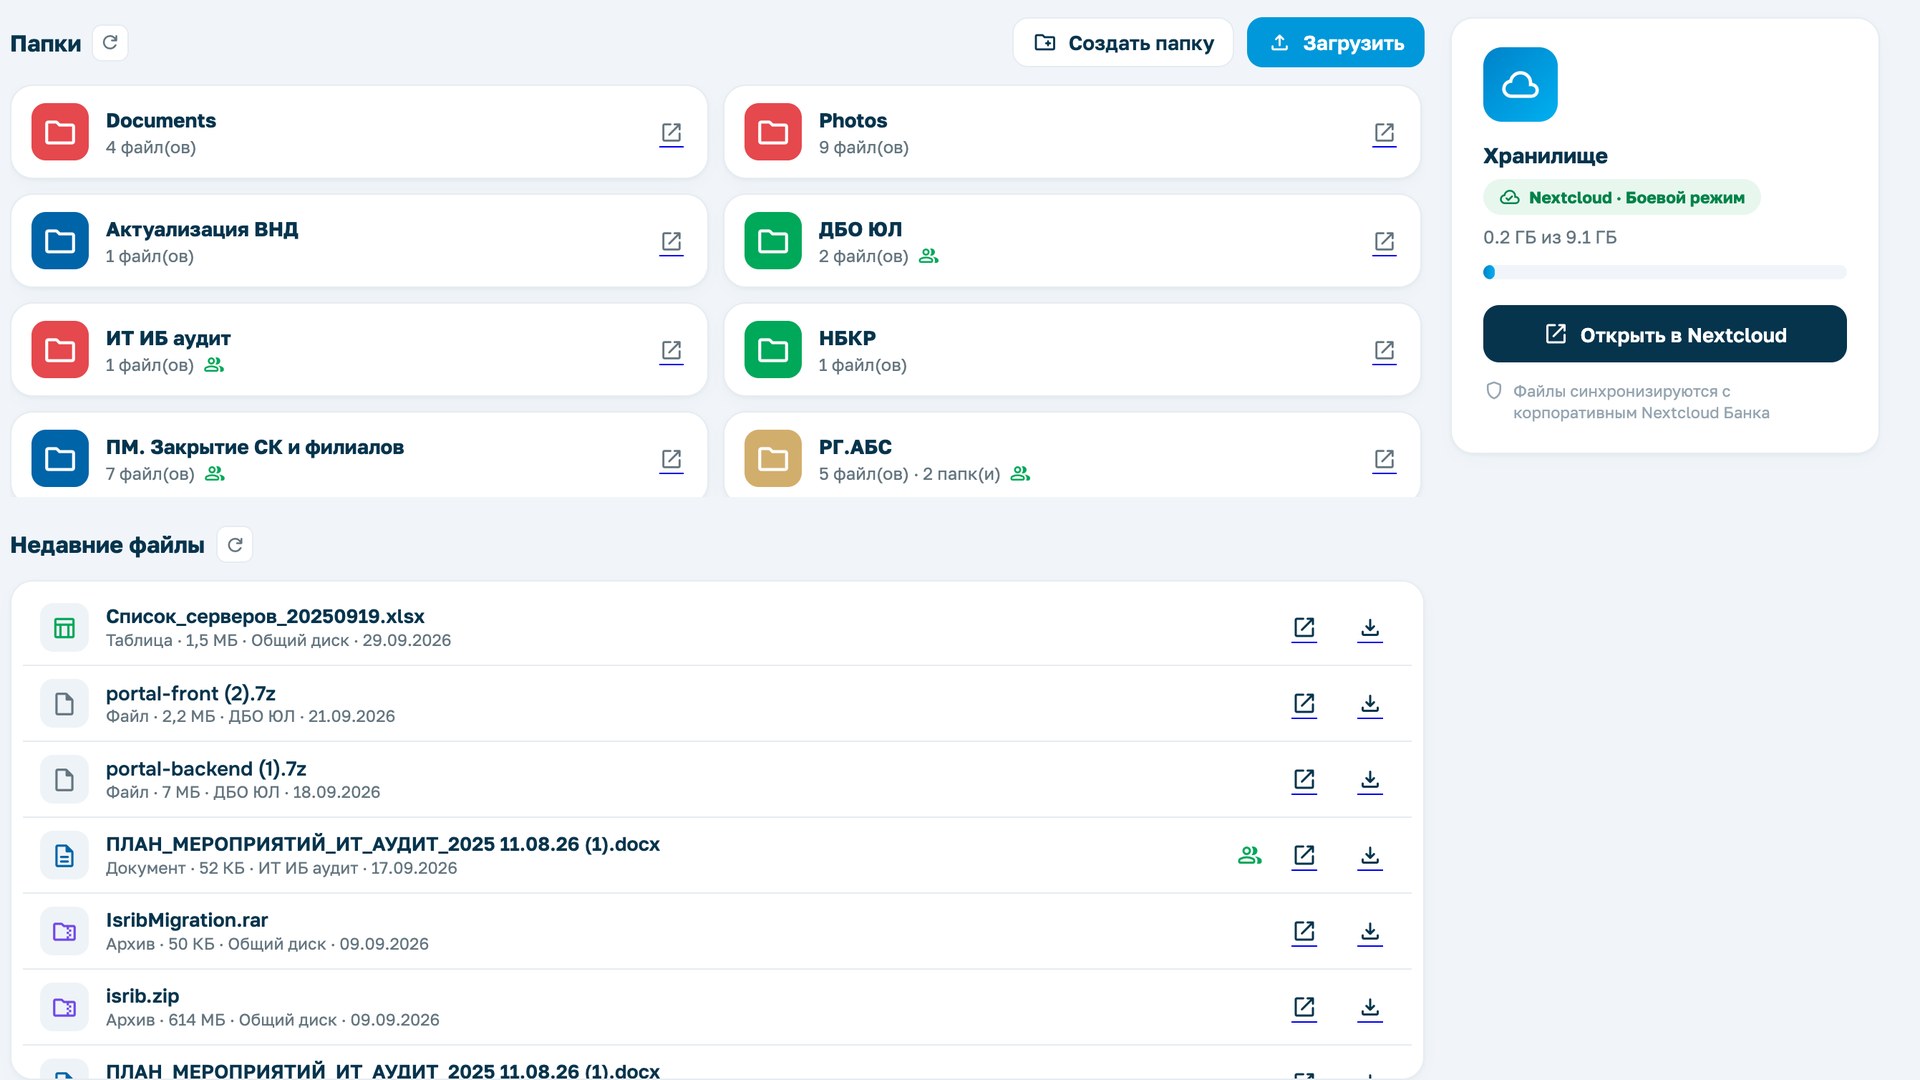The height and width of the screenshot is (1080, 1920).
Task: Click tan РГ.АБС folder icon
Action: coord(773,459)
